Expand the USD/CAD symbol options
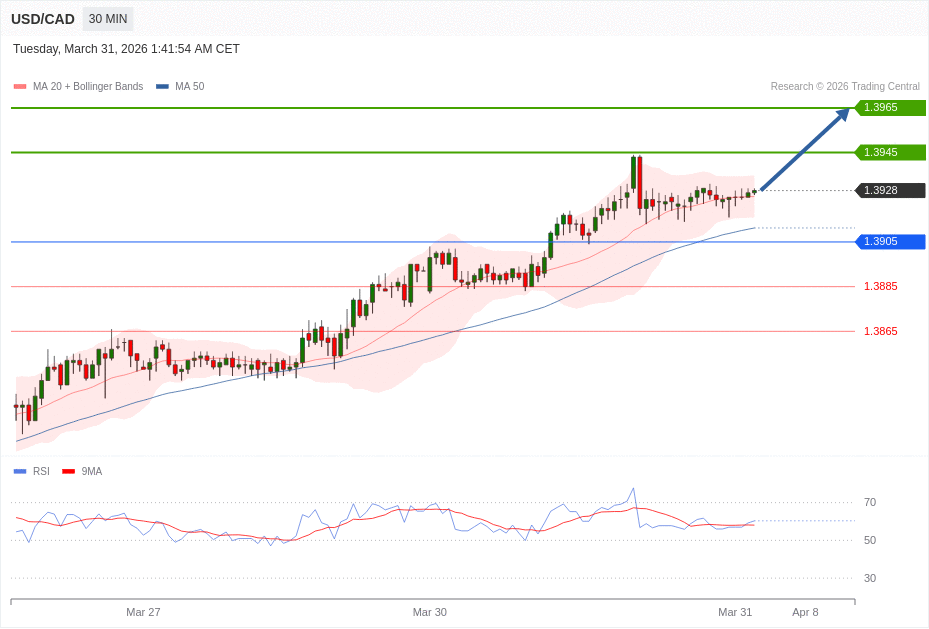The width and height of the screenshot is (929, 629). coord(42,19)
